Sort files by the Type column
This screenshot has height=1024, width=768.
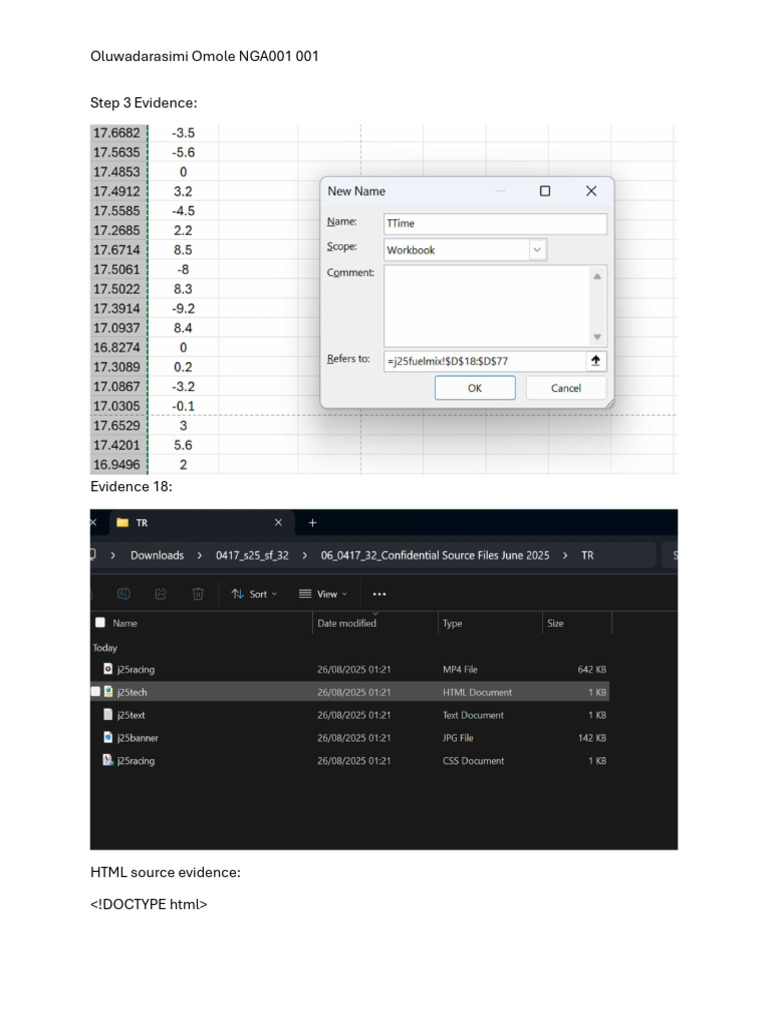coord(453,623)
